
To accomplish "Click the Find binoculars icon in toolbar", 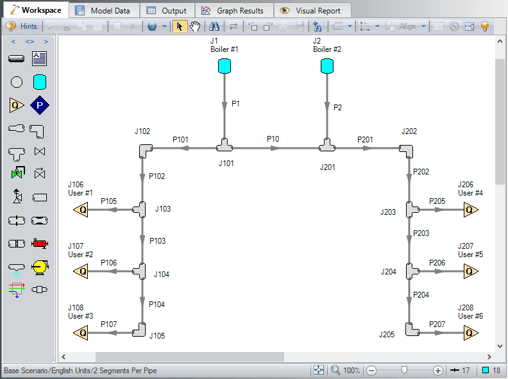I will point(214,26).
